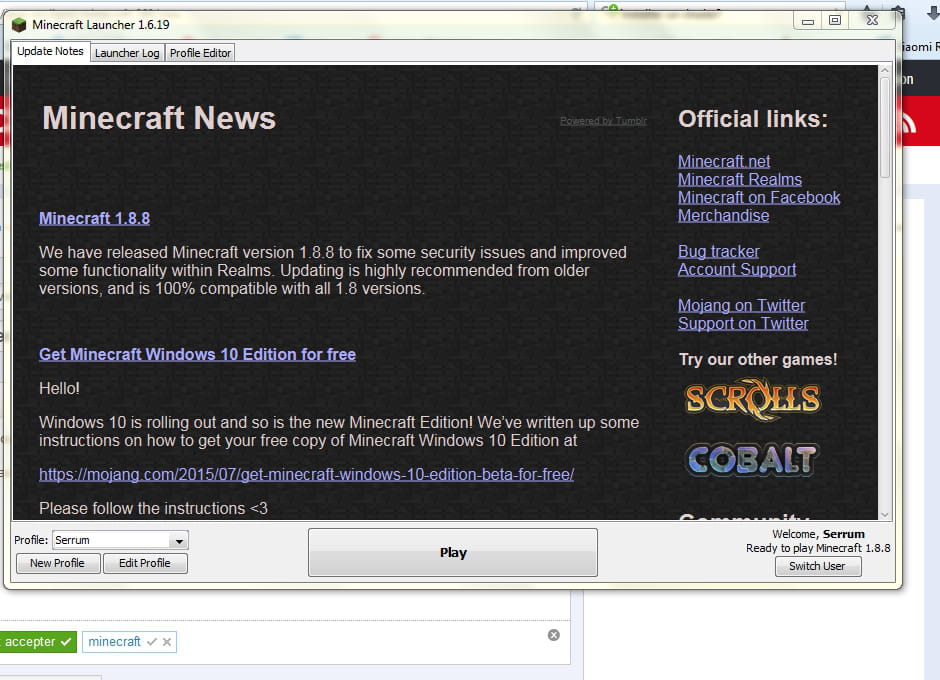Click the news panel vertical scrollbar thumb
This screenshot has width=940, height=680.
[884, 127]
